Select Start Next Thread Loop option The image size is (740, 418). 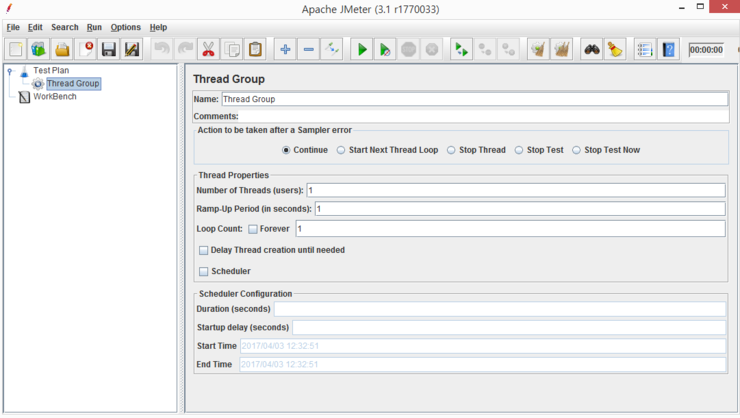pos(341,150)
